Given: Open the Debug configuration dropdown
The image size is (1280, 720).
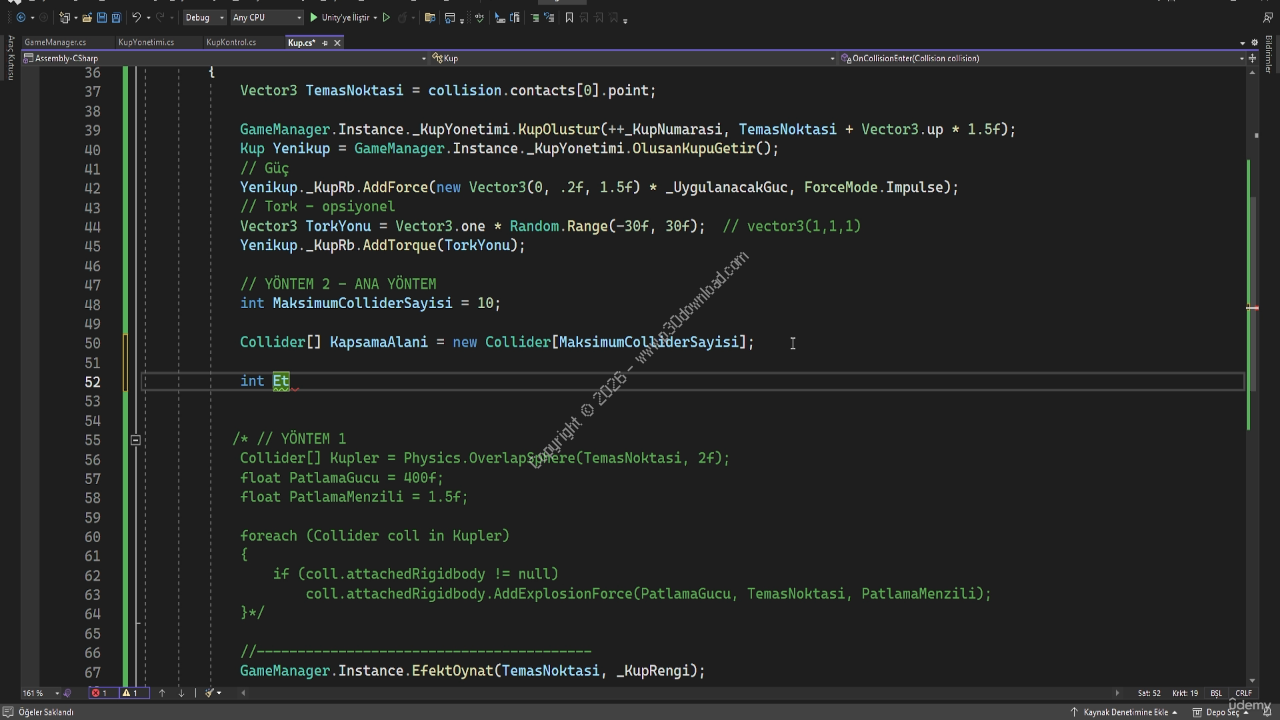Looking at the screenshot, I should pyautogui.click(x=203, y=17).
